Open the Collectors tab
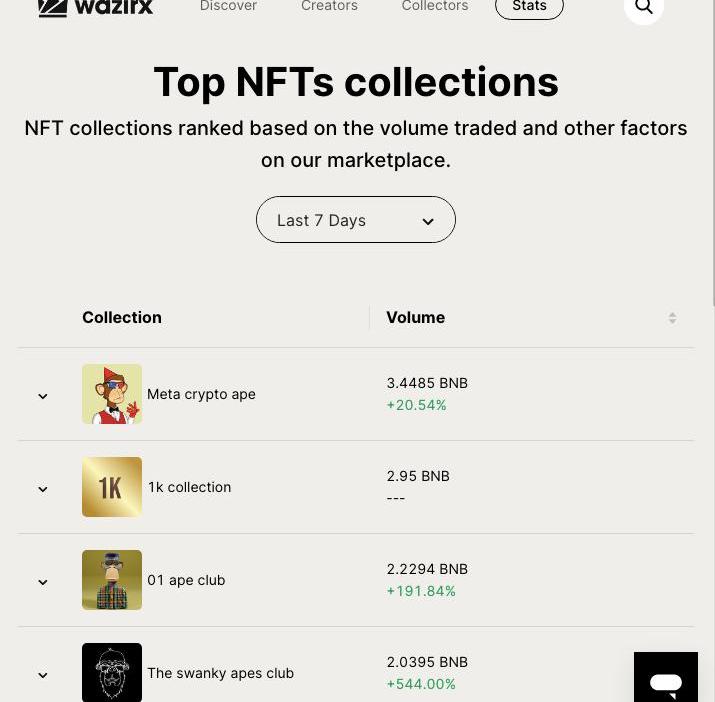715x702 pixels. coord(434,7)
